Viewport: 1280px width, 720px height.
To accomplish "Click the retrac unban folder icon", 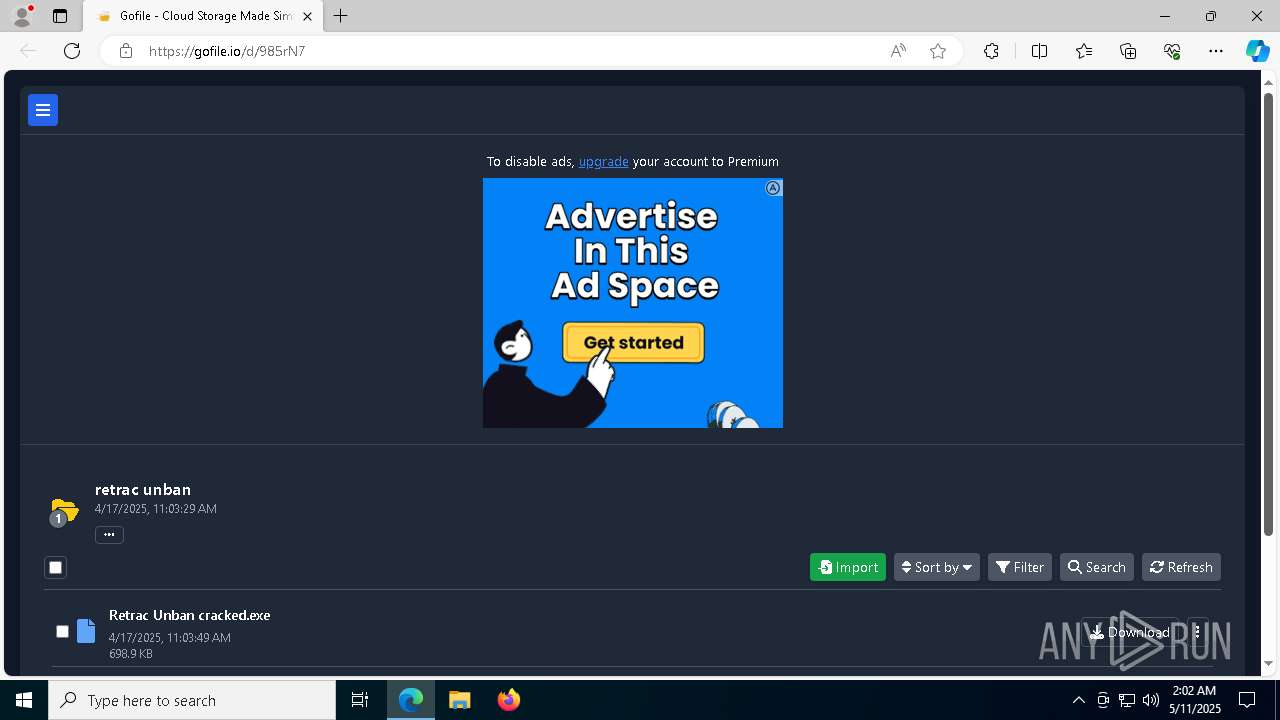I will coord(64,511).
